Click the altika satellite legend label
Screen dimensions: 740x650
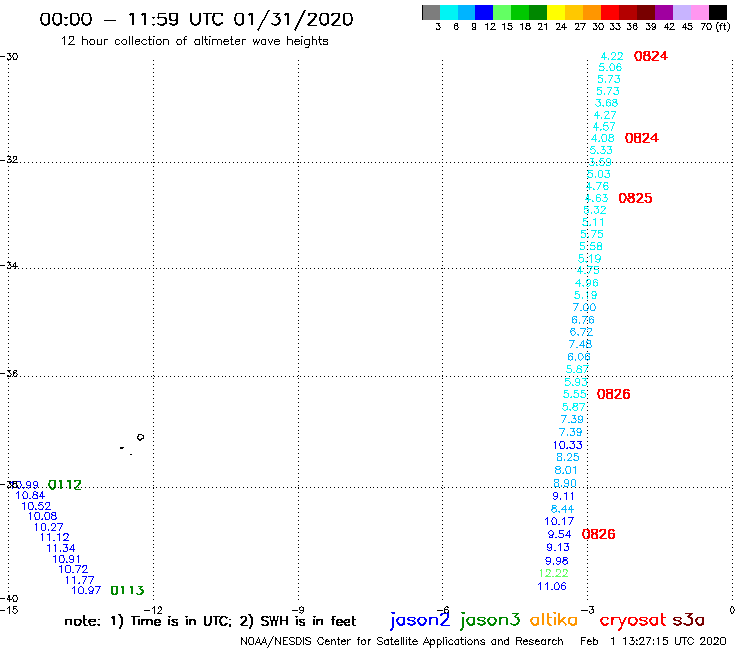coord(554,620)
